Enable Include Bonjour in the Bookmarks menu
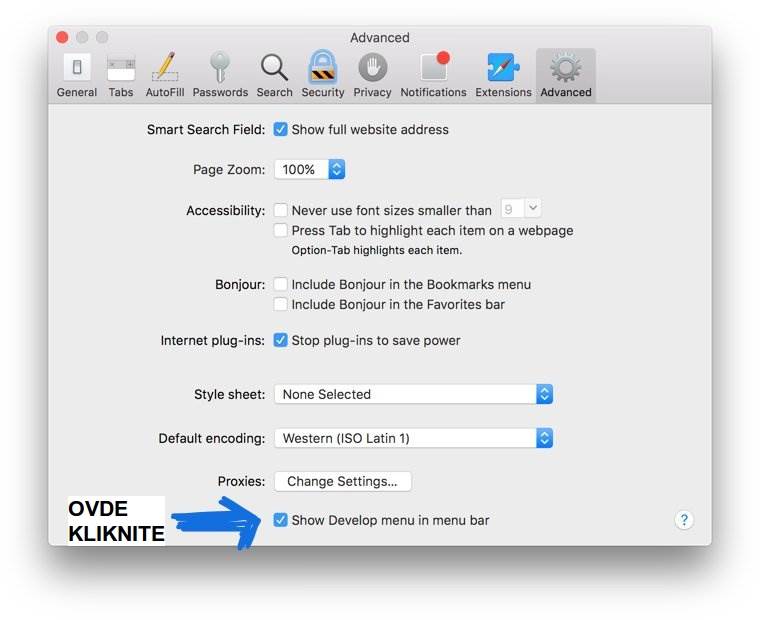Viewport: 760px width, 620px height. tap(281, 284)
